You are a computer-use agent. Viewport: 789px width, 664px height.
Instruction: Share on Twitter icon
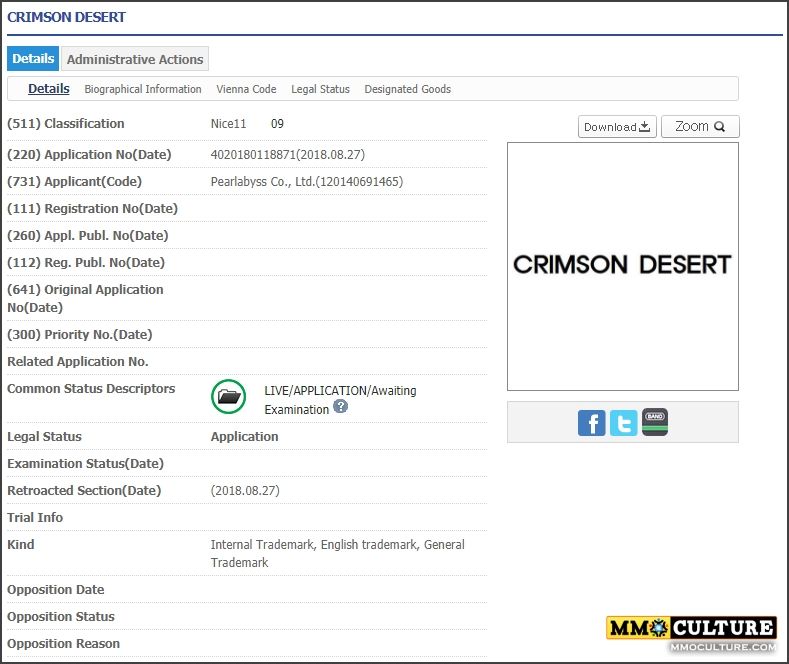[x=623, y=423]
